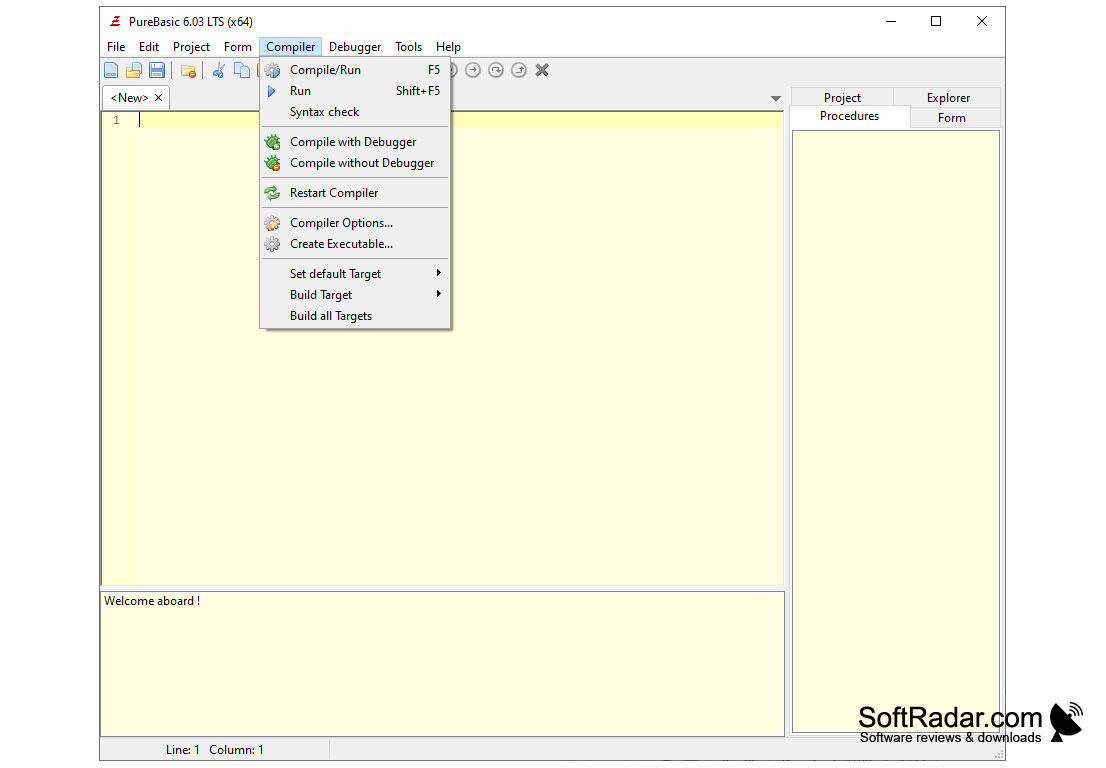Viewport: 1106px width, 768px height.
Task: Close the <New> file tab
Action: coord(159,97)
